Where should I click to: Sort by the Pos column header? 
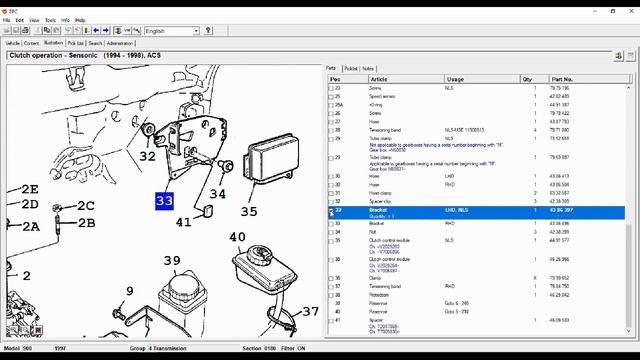click(348, 79)
